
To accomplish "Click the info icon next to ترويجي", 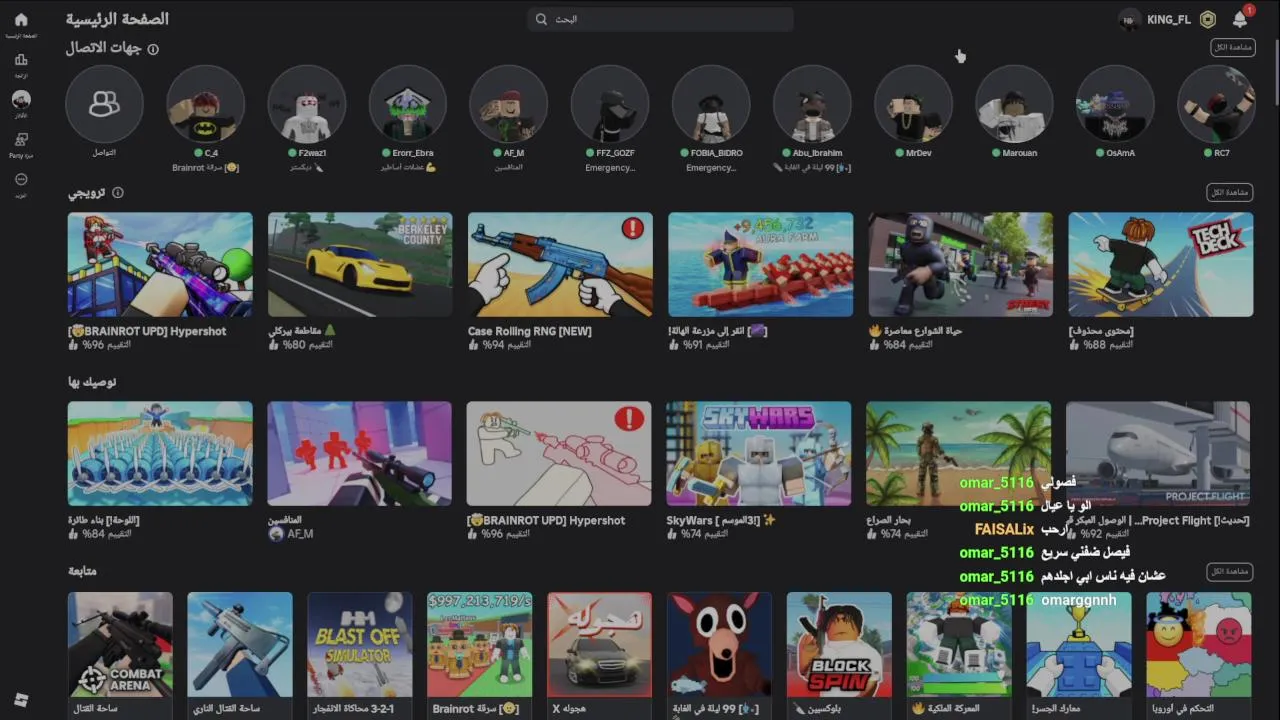I will (118, 192).
